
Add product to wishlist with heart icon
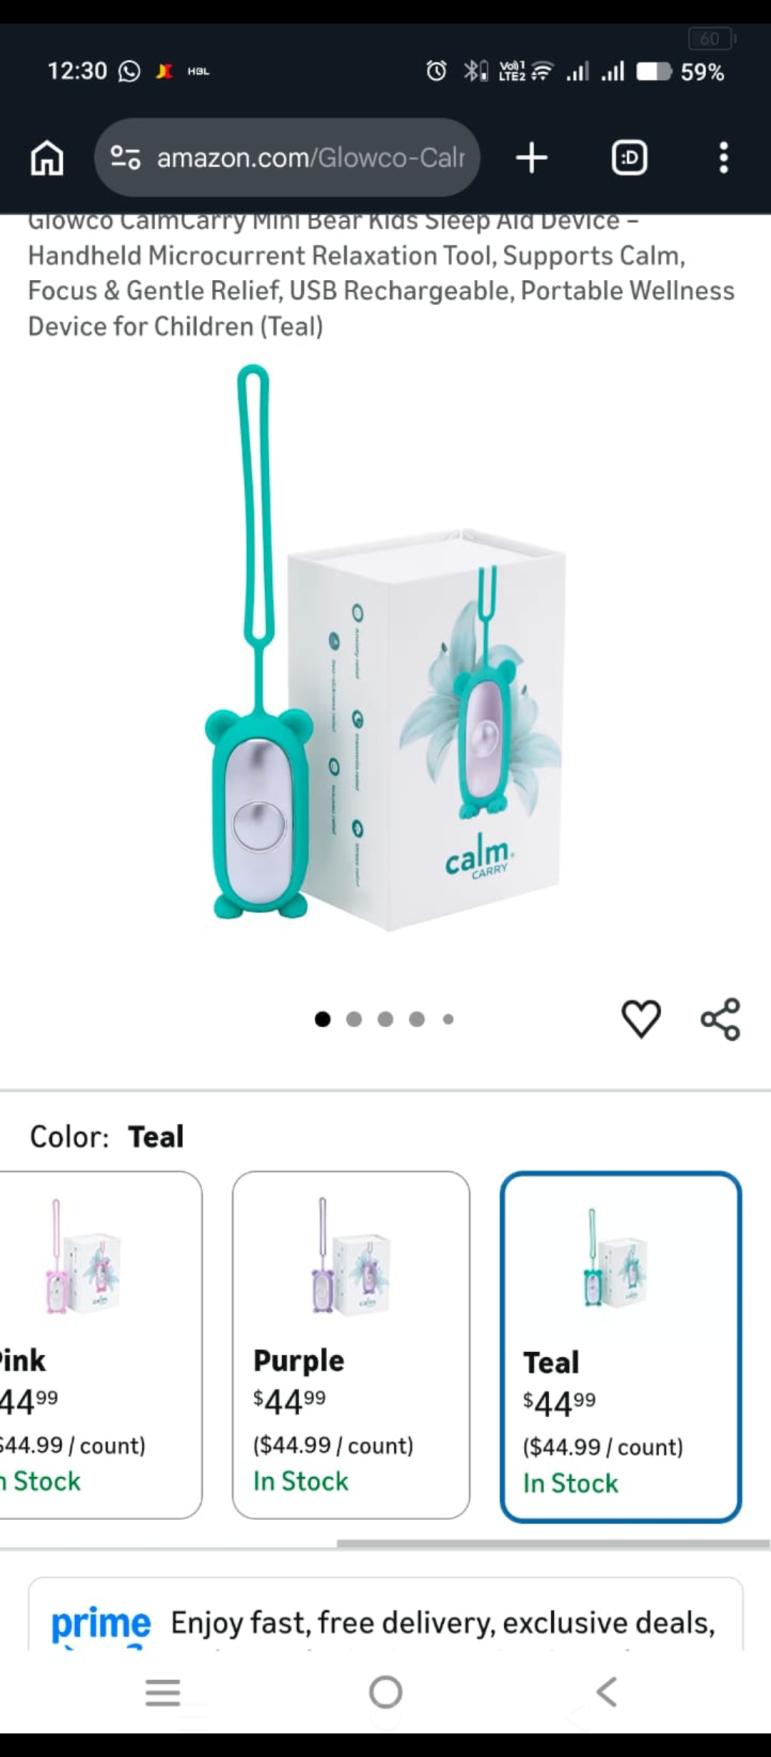coord(641,1019)
